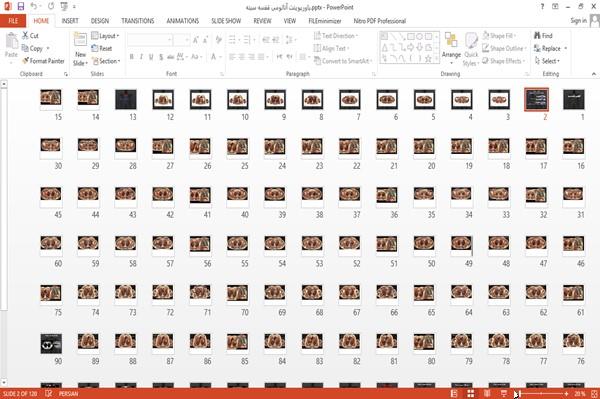Viewport: 600px width, 399px height.
Task: Select slide 90 thumbnail
Action: (x=51, y=343)
